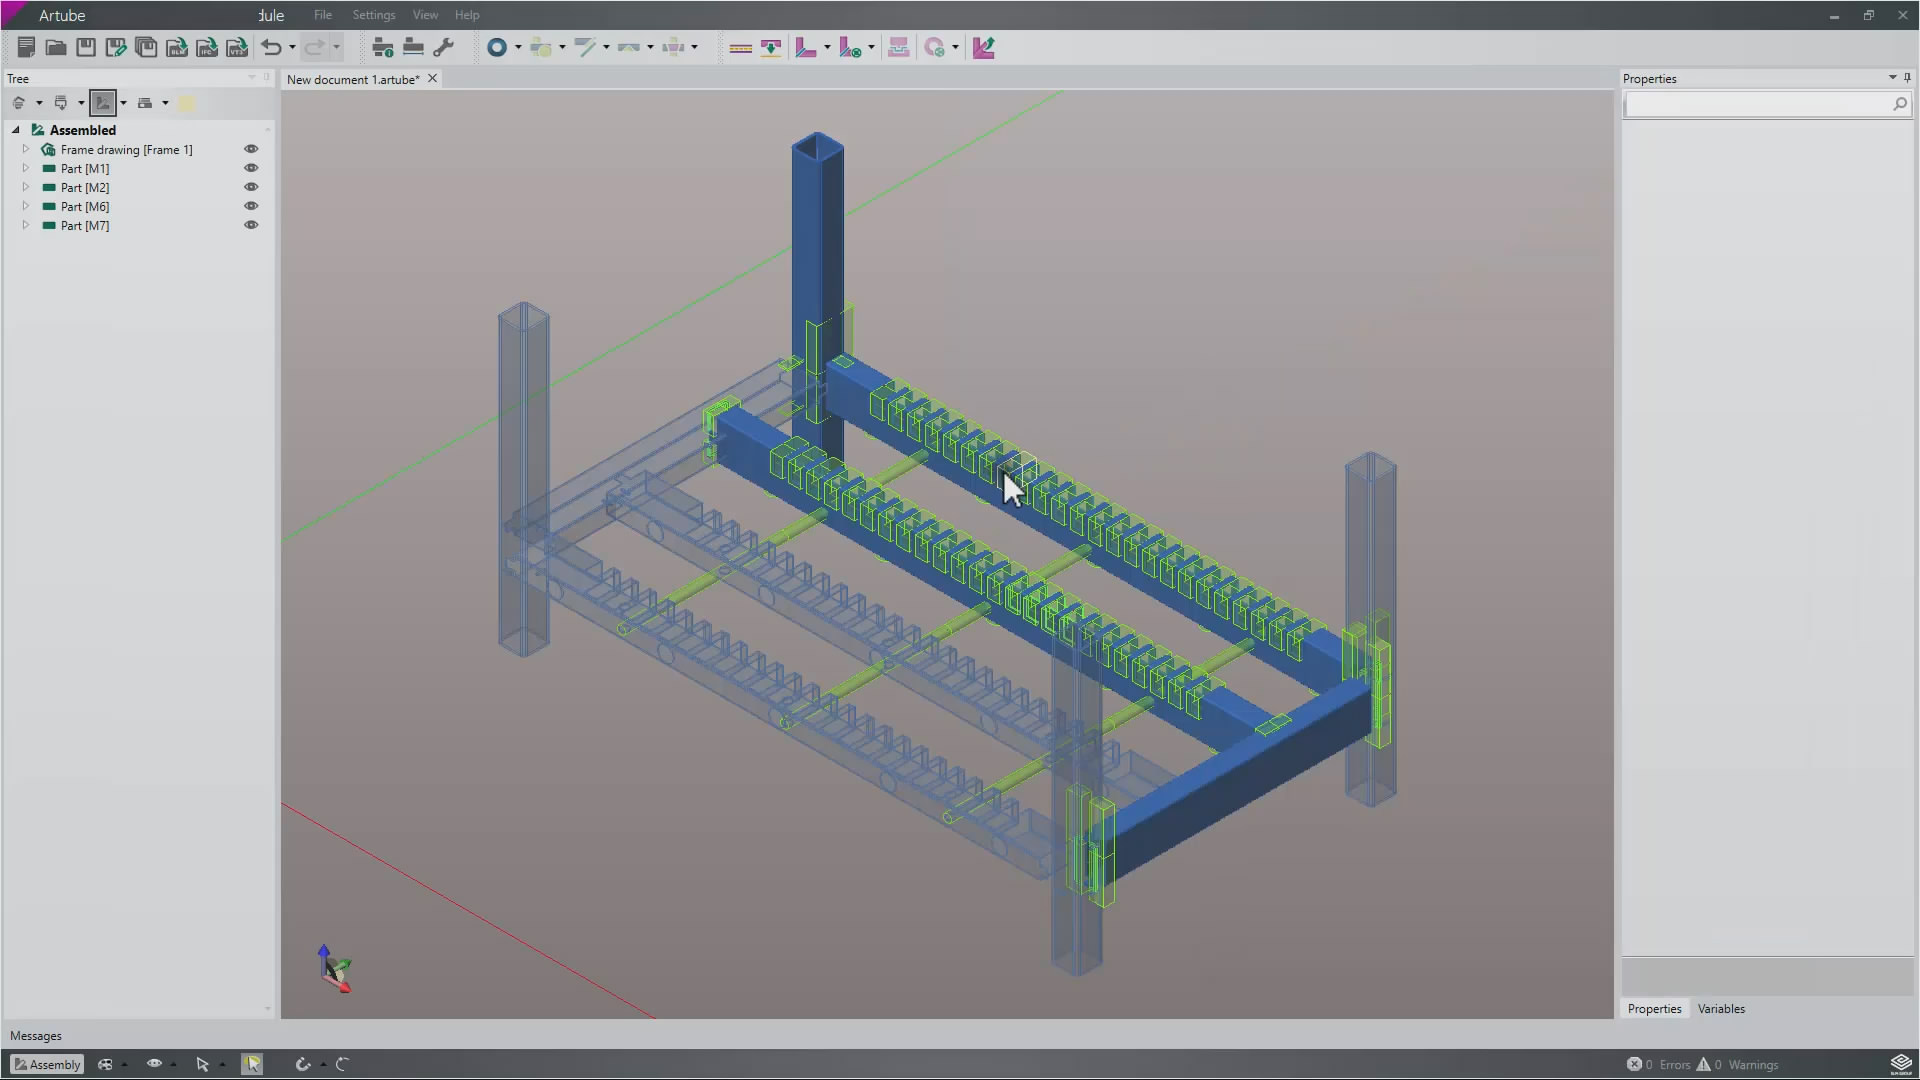
Task: Click the yellow square tree color swatch
Action: coord(187,103)
